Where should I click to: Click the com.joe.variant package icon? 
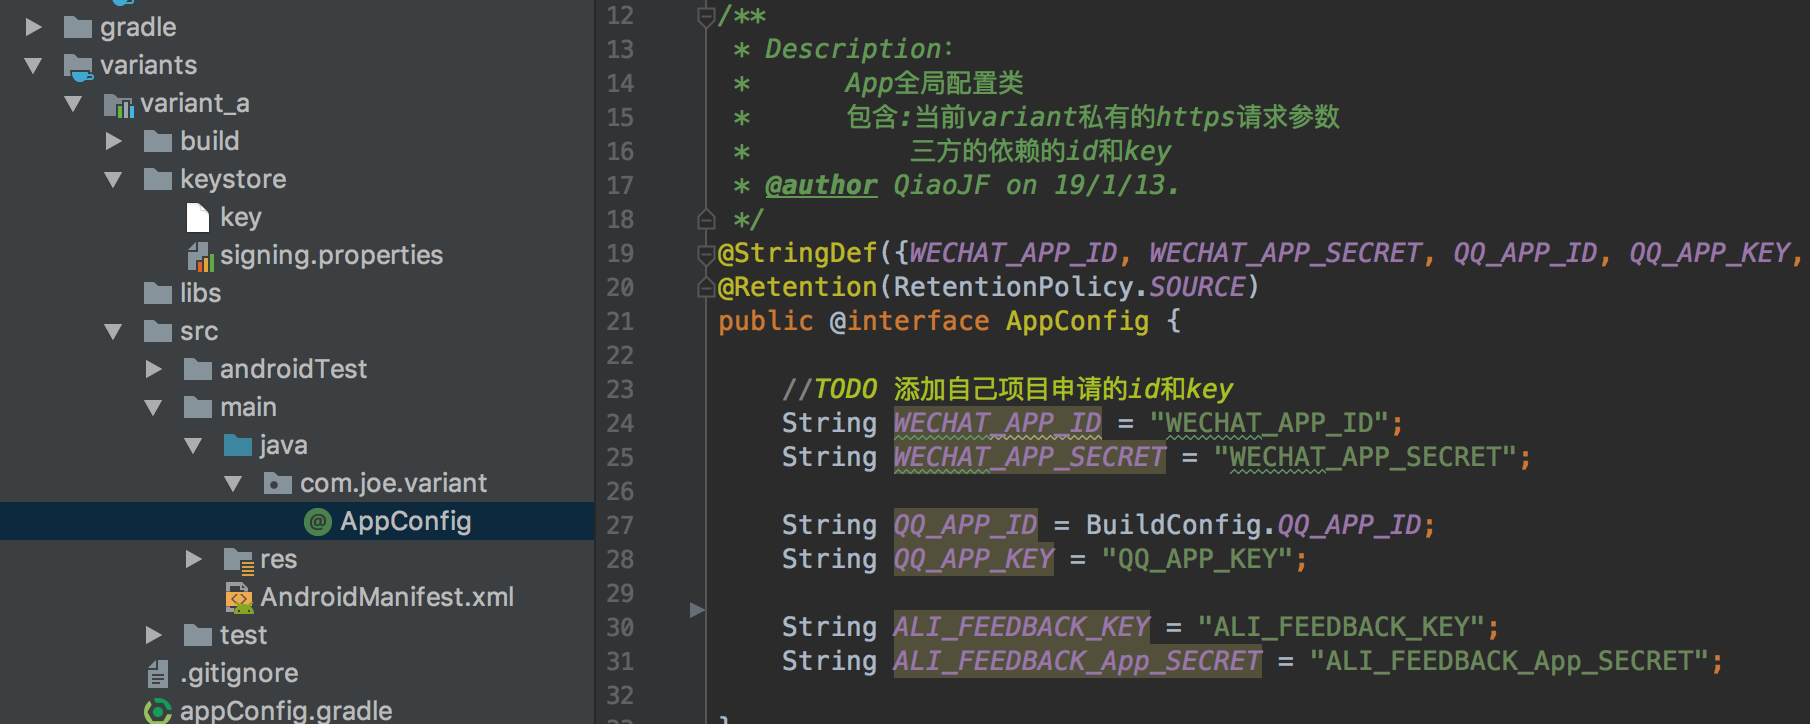278,483
